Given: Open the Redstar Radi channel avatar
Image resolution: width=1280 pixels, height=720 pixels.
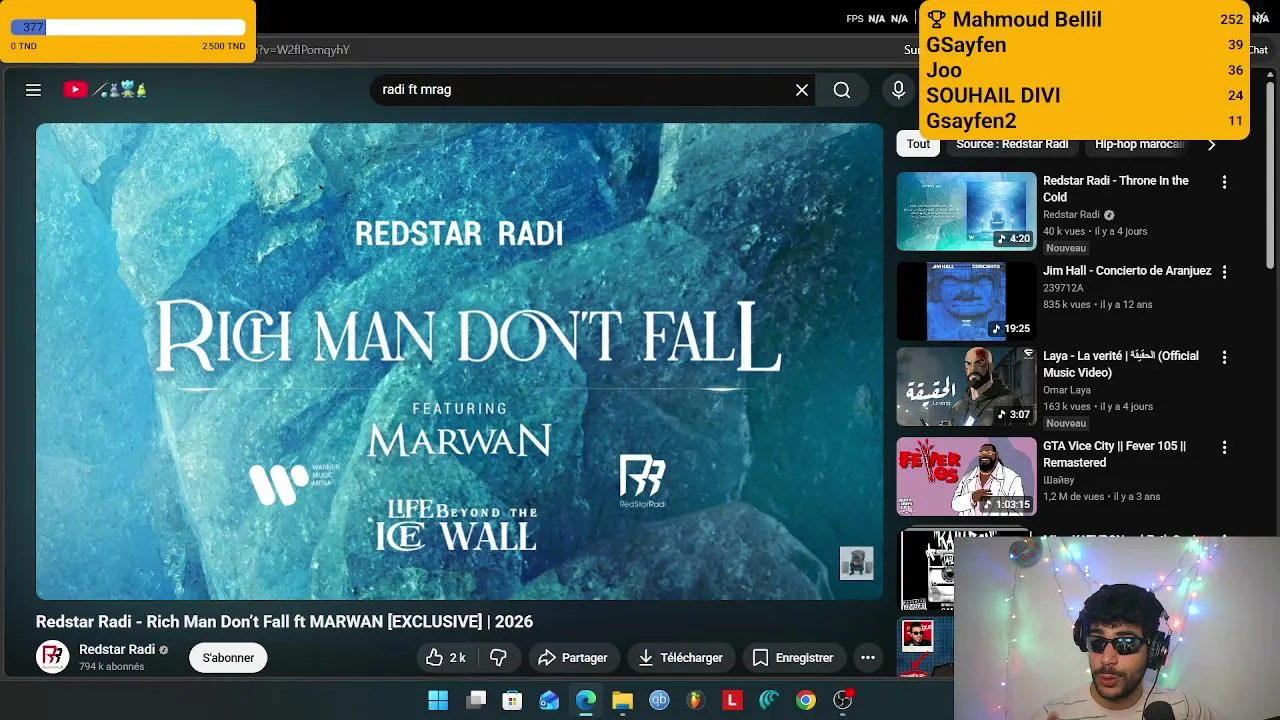Looking at the screenshot, I should (x=53, y=657).
